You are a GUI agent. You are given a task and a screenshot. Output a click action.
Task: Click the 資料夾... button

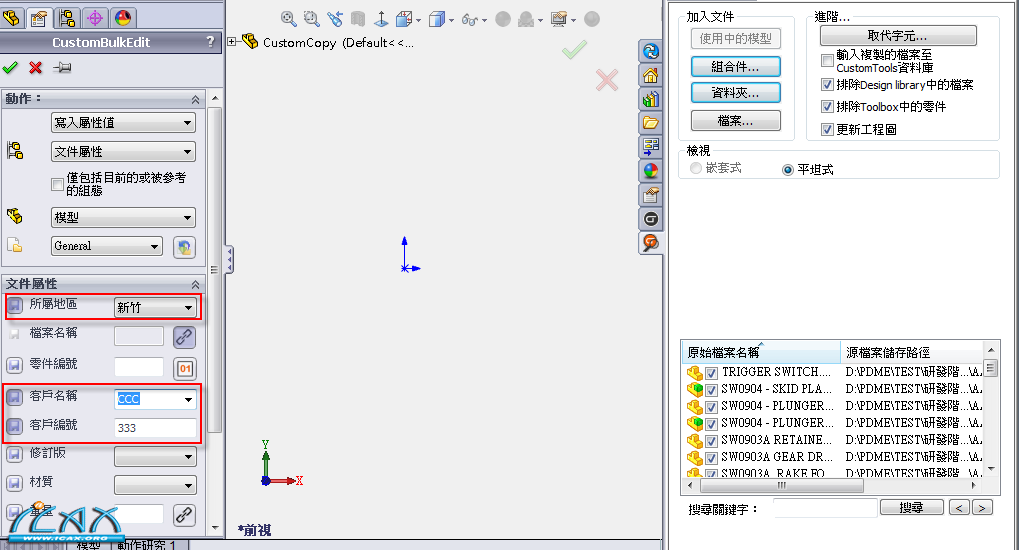[x=736, y=92]
